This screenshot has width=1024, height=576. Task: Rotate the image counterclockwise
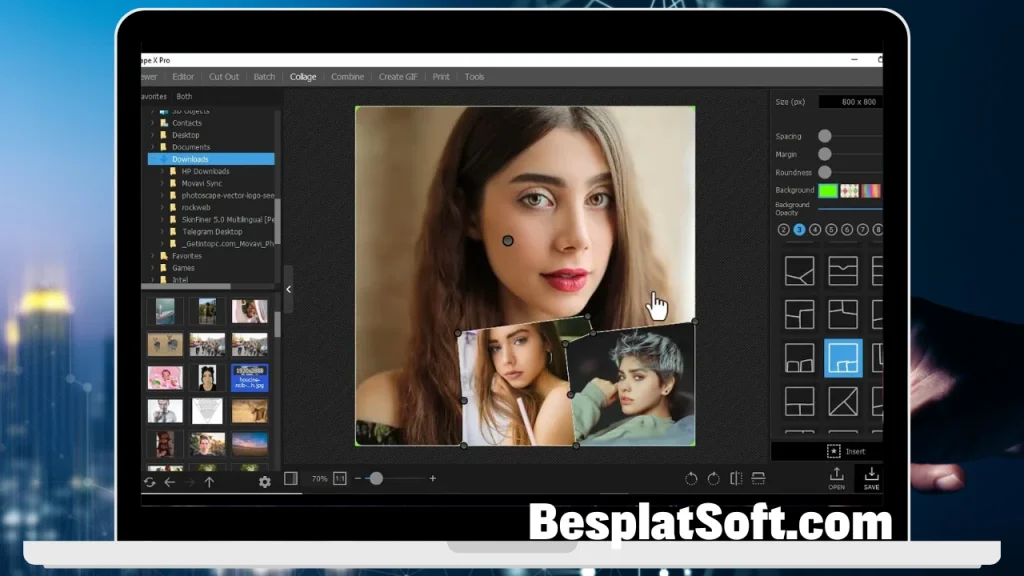691,479
